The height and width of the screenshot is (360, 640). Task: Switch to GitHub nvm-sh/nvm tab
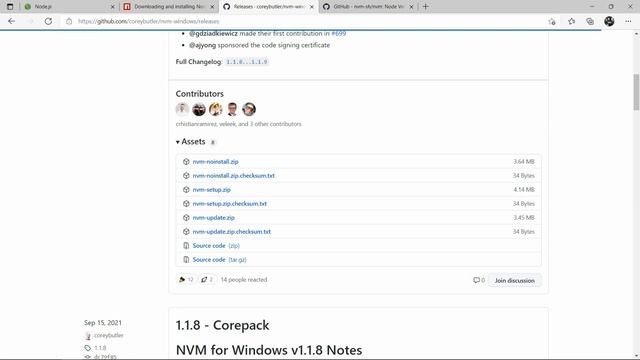[x=368, y=7]
